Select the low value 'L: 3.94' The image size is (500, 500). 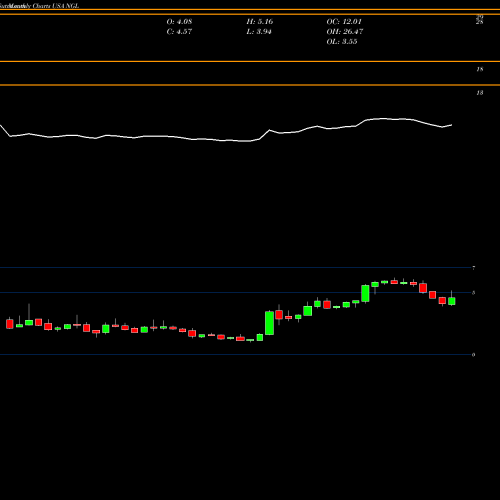[259, 32]
